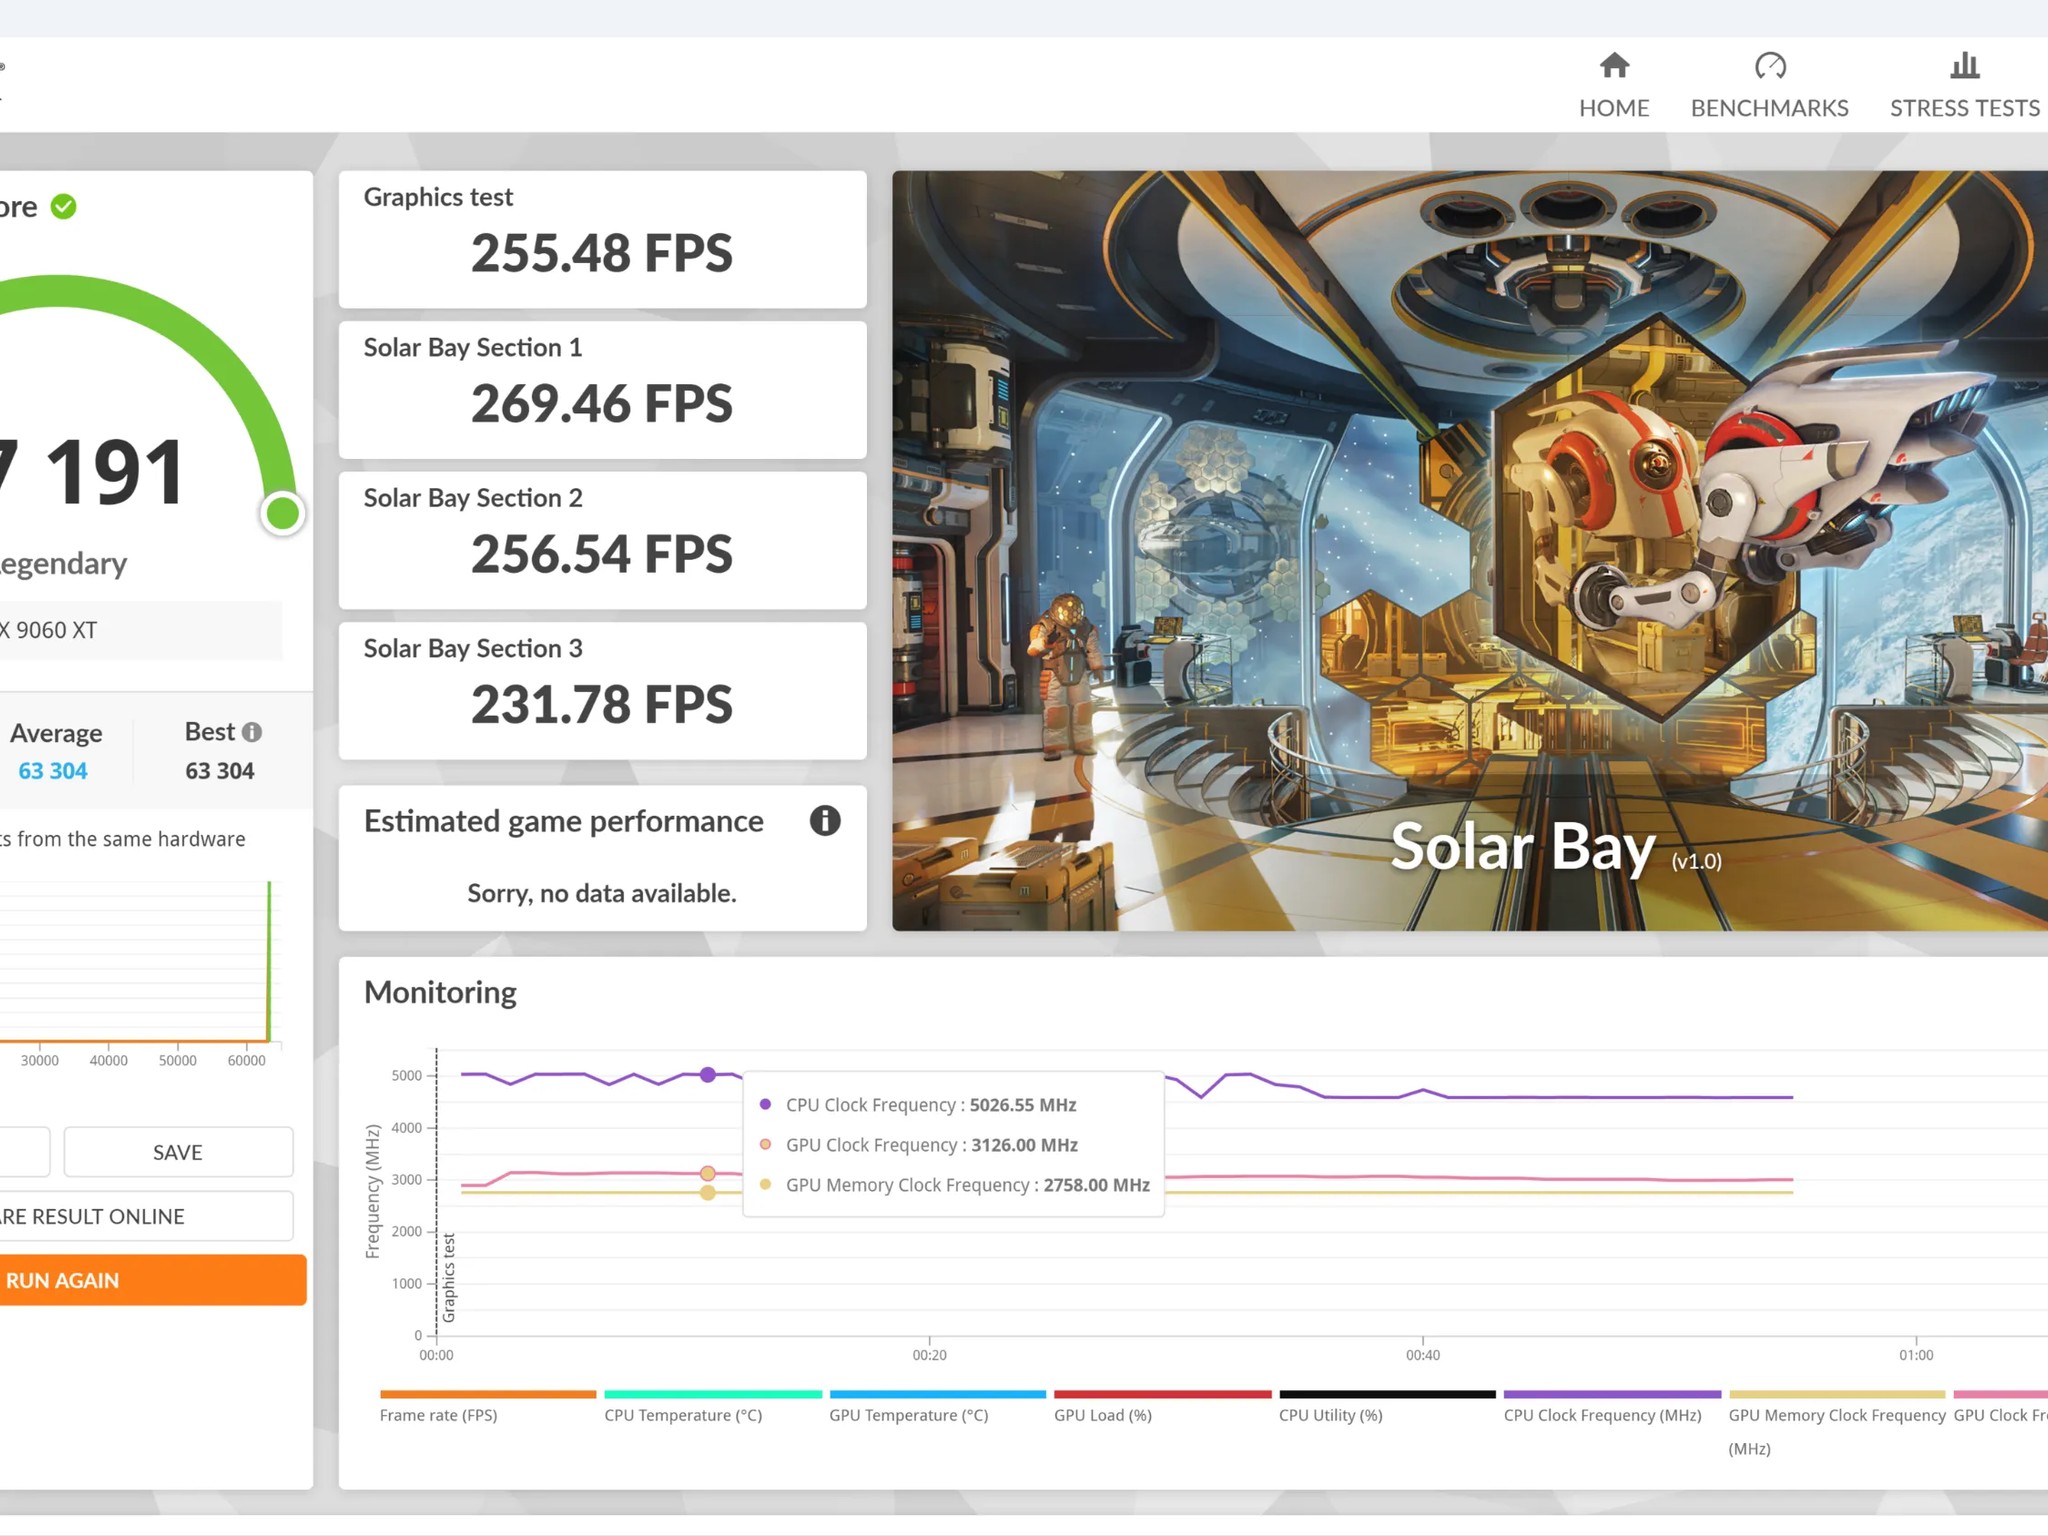Open Benchmarks via the gauge icon
Viewport: 2048px width, 1536px height.
pos(1769,66)
